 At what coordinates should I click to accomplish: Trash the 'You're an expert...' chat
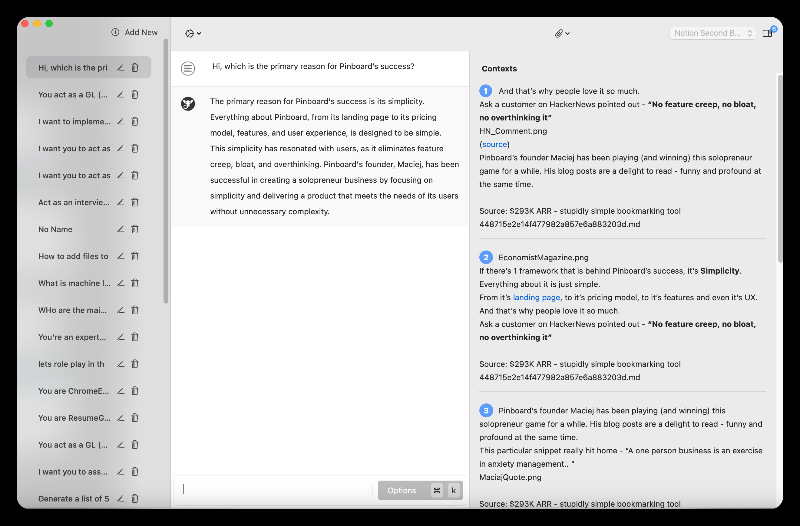135,337
